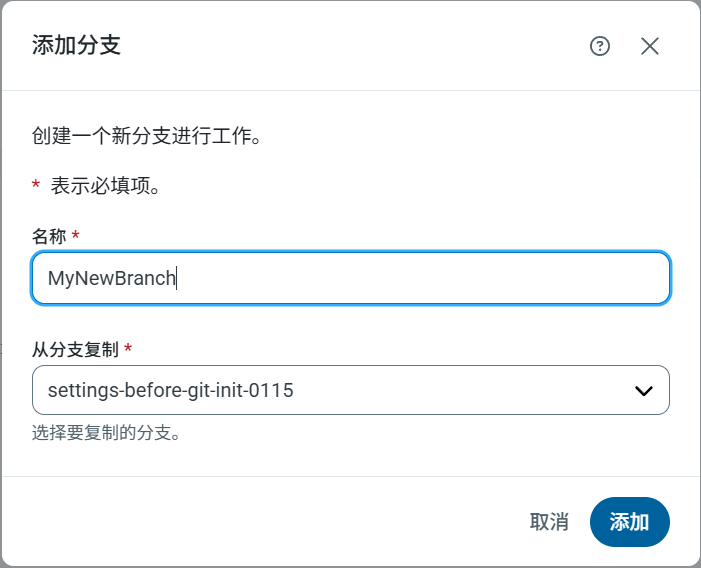Click the 选择要复制的分支 helper text
The width and height of the screenshot is (701, 568).
(x=106, y=433)
